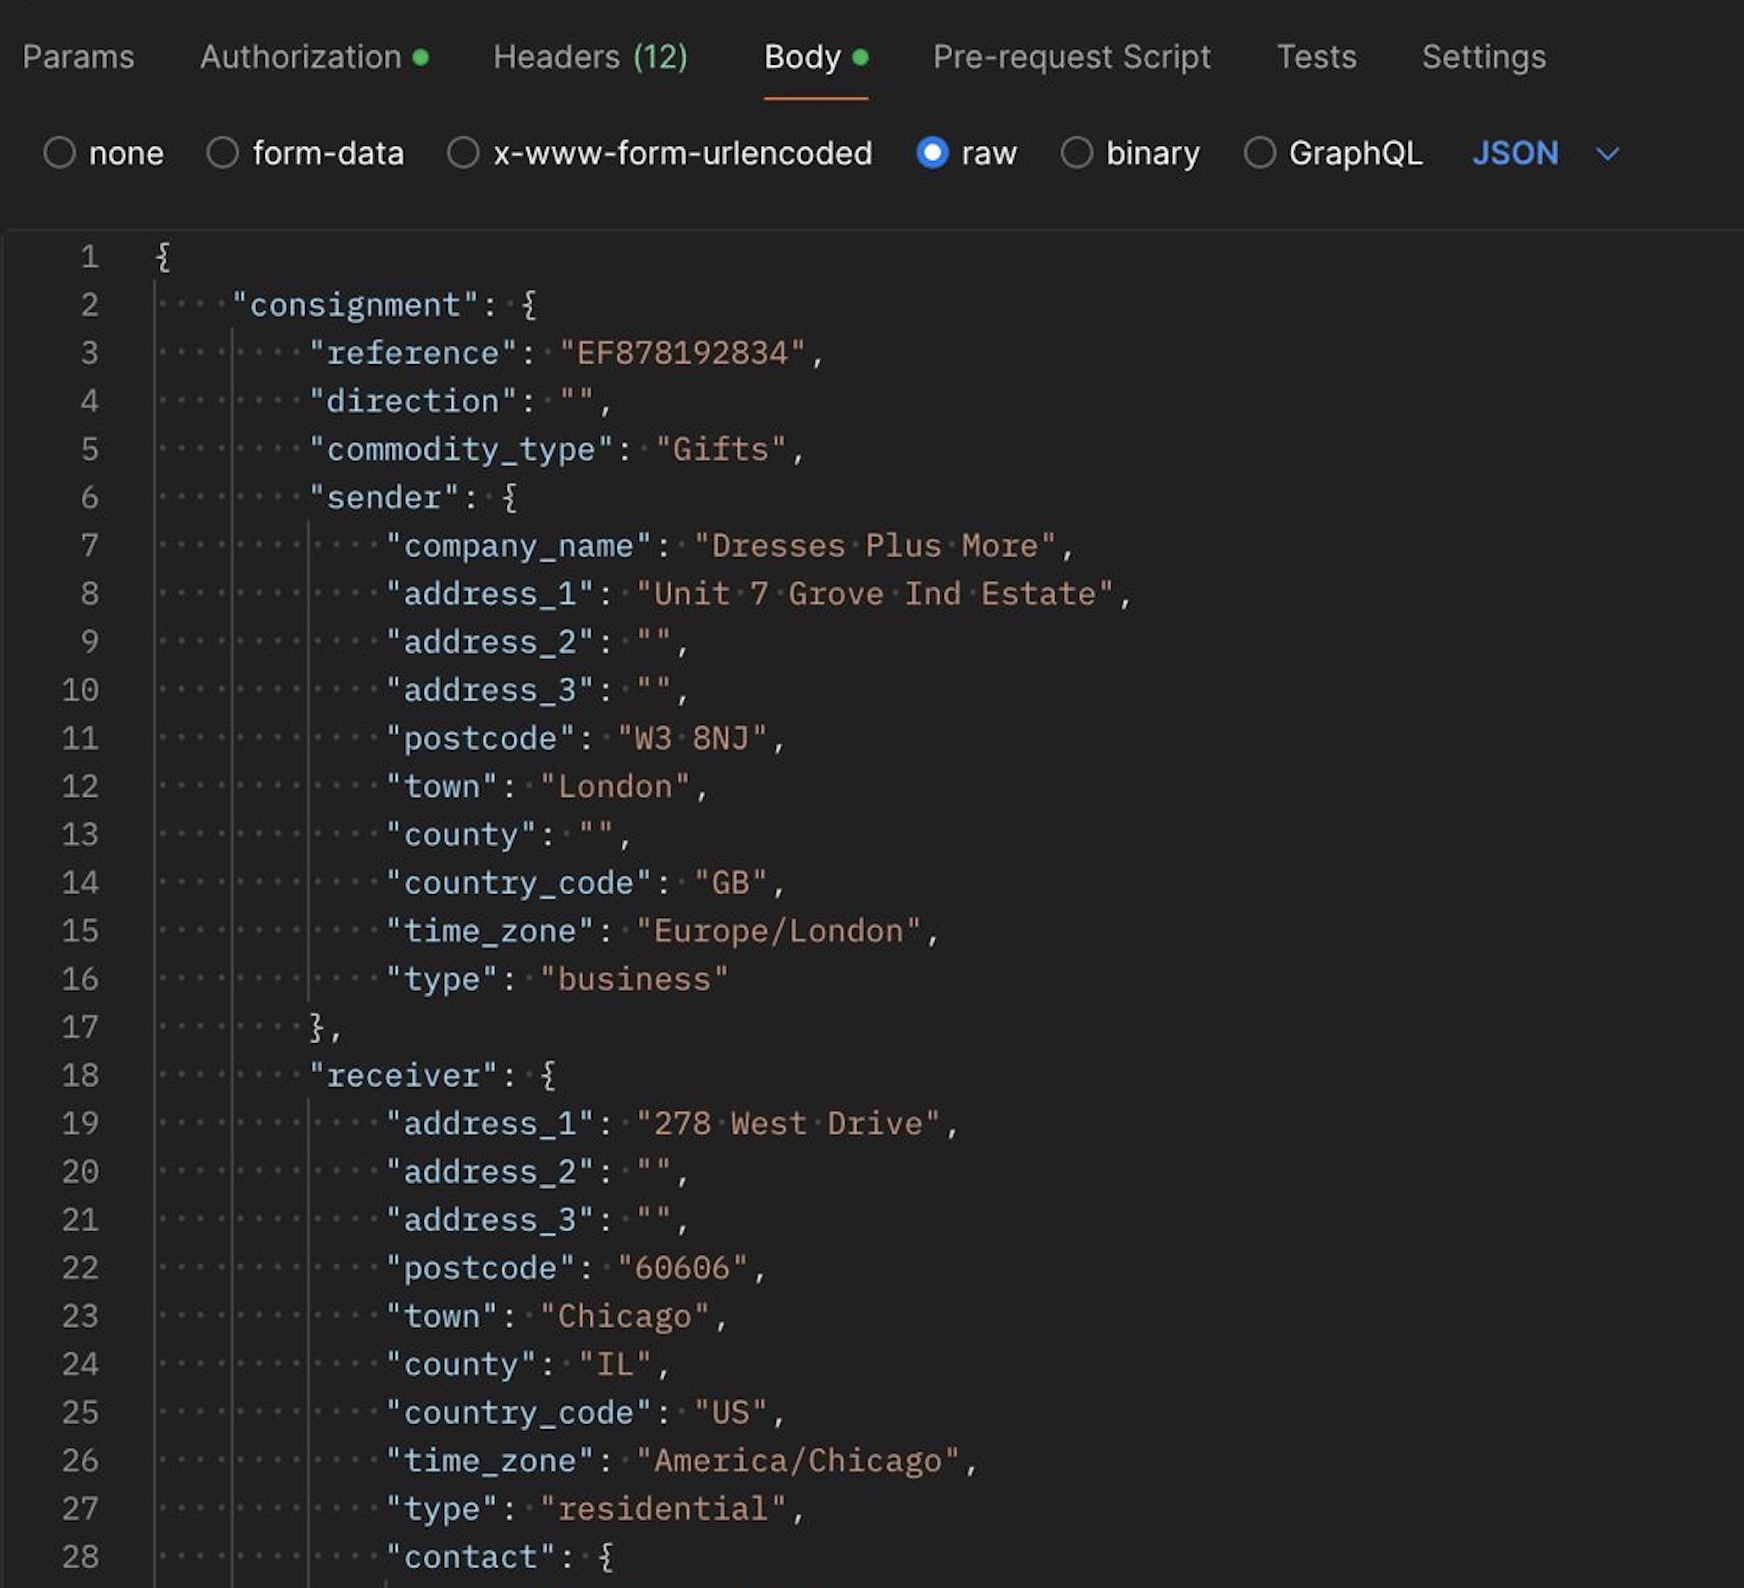This screenshot has height=1588, width=1744.
Task: Open the Headers (12) tab
Action: tap(590, 57)
